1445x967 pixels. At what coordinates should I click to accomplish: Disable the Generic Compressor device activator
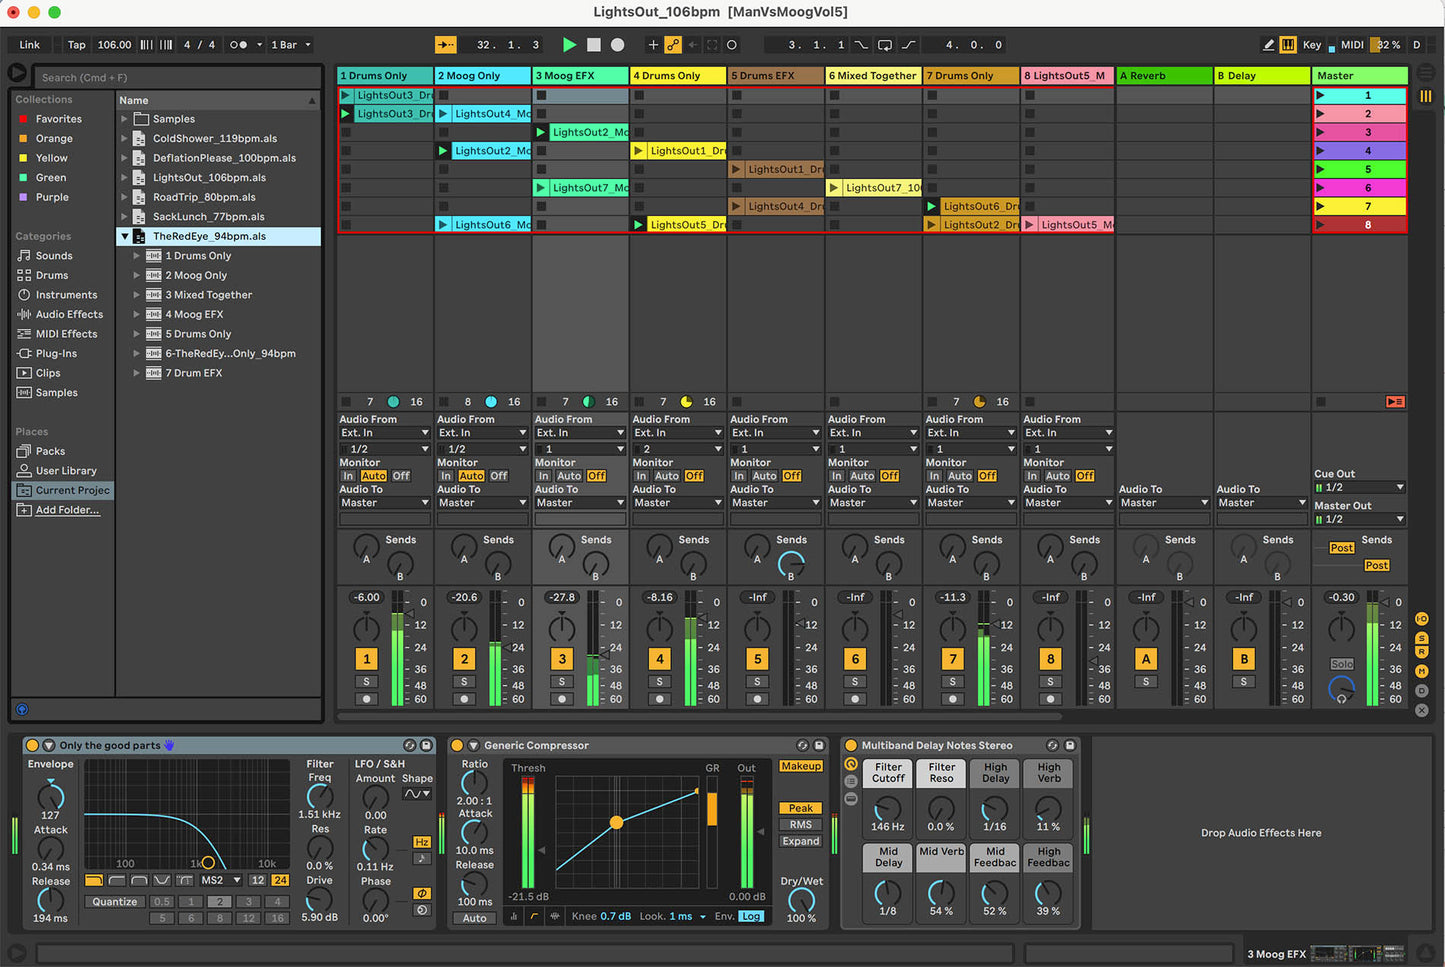(x=457, y=746)
